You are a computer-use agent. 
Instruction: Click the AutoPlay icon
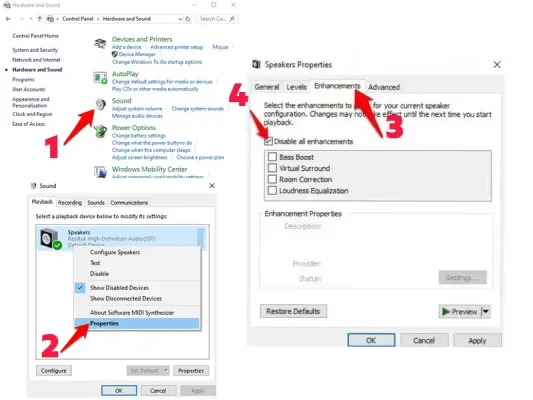(100, 78)
